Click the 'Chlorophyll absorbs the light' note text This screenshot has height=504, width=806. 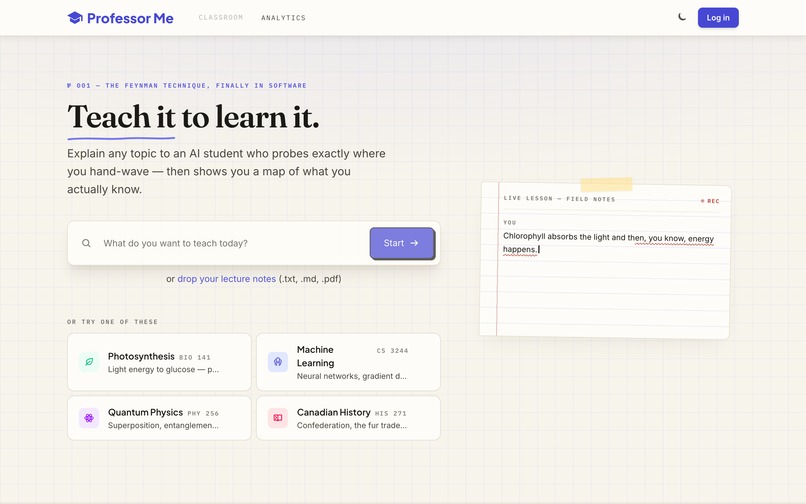[x=608, y=243]
